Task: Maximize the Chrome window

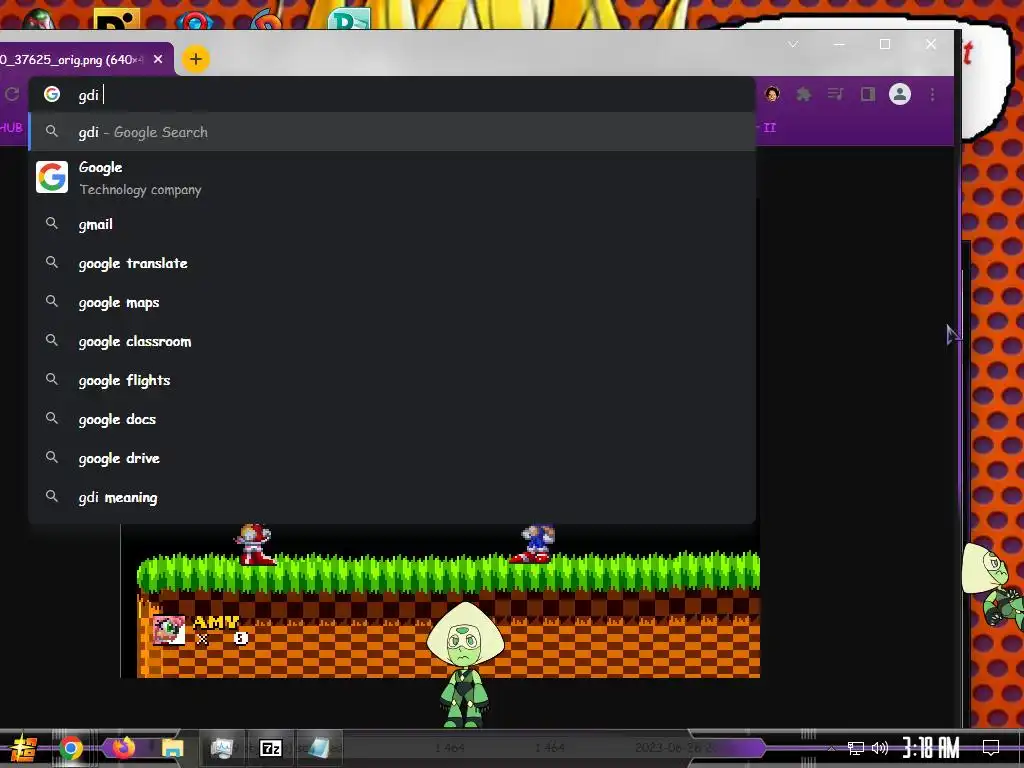Action: coord(885,44)
